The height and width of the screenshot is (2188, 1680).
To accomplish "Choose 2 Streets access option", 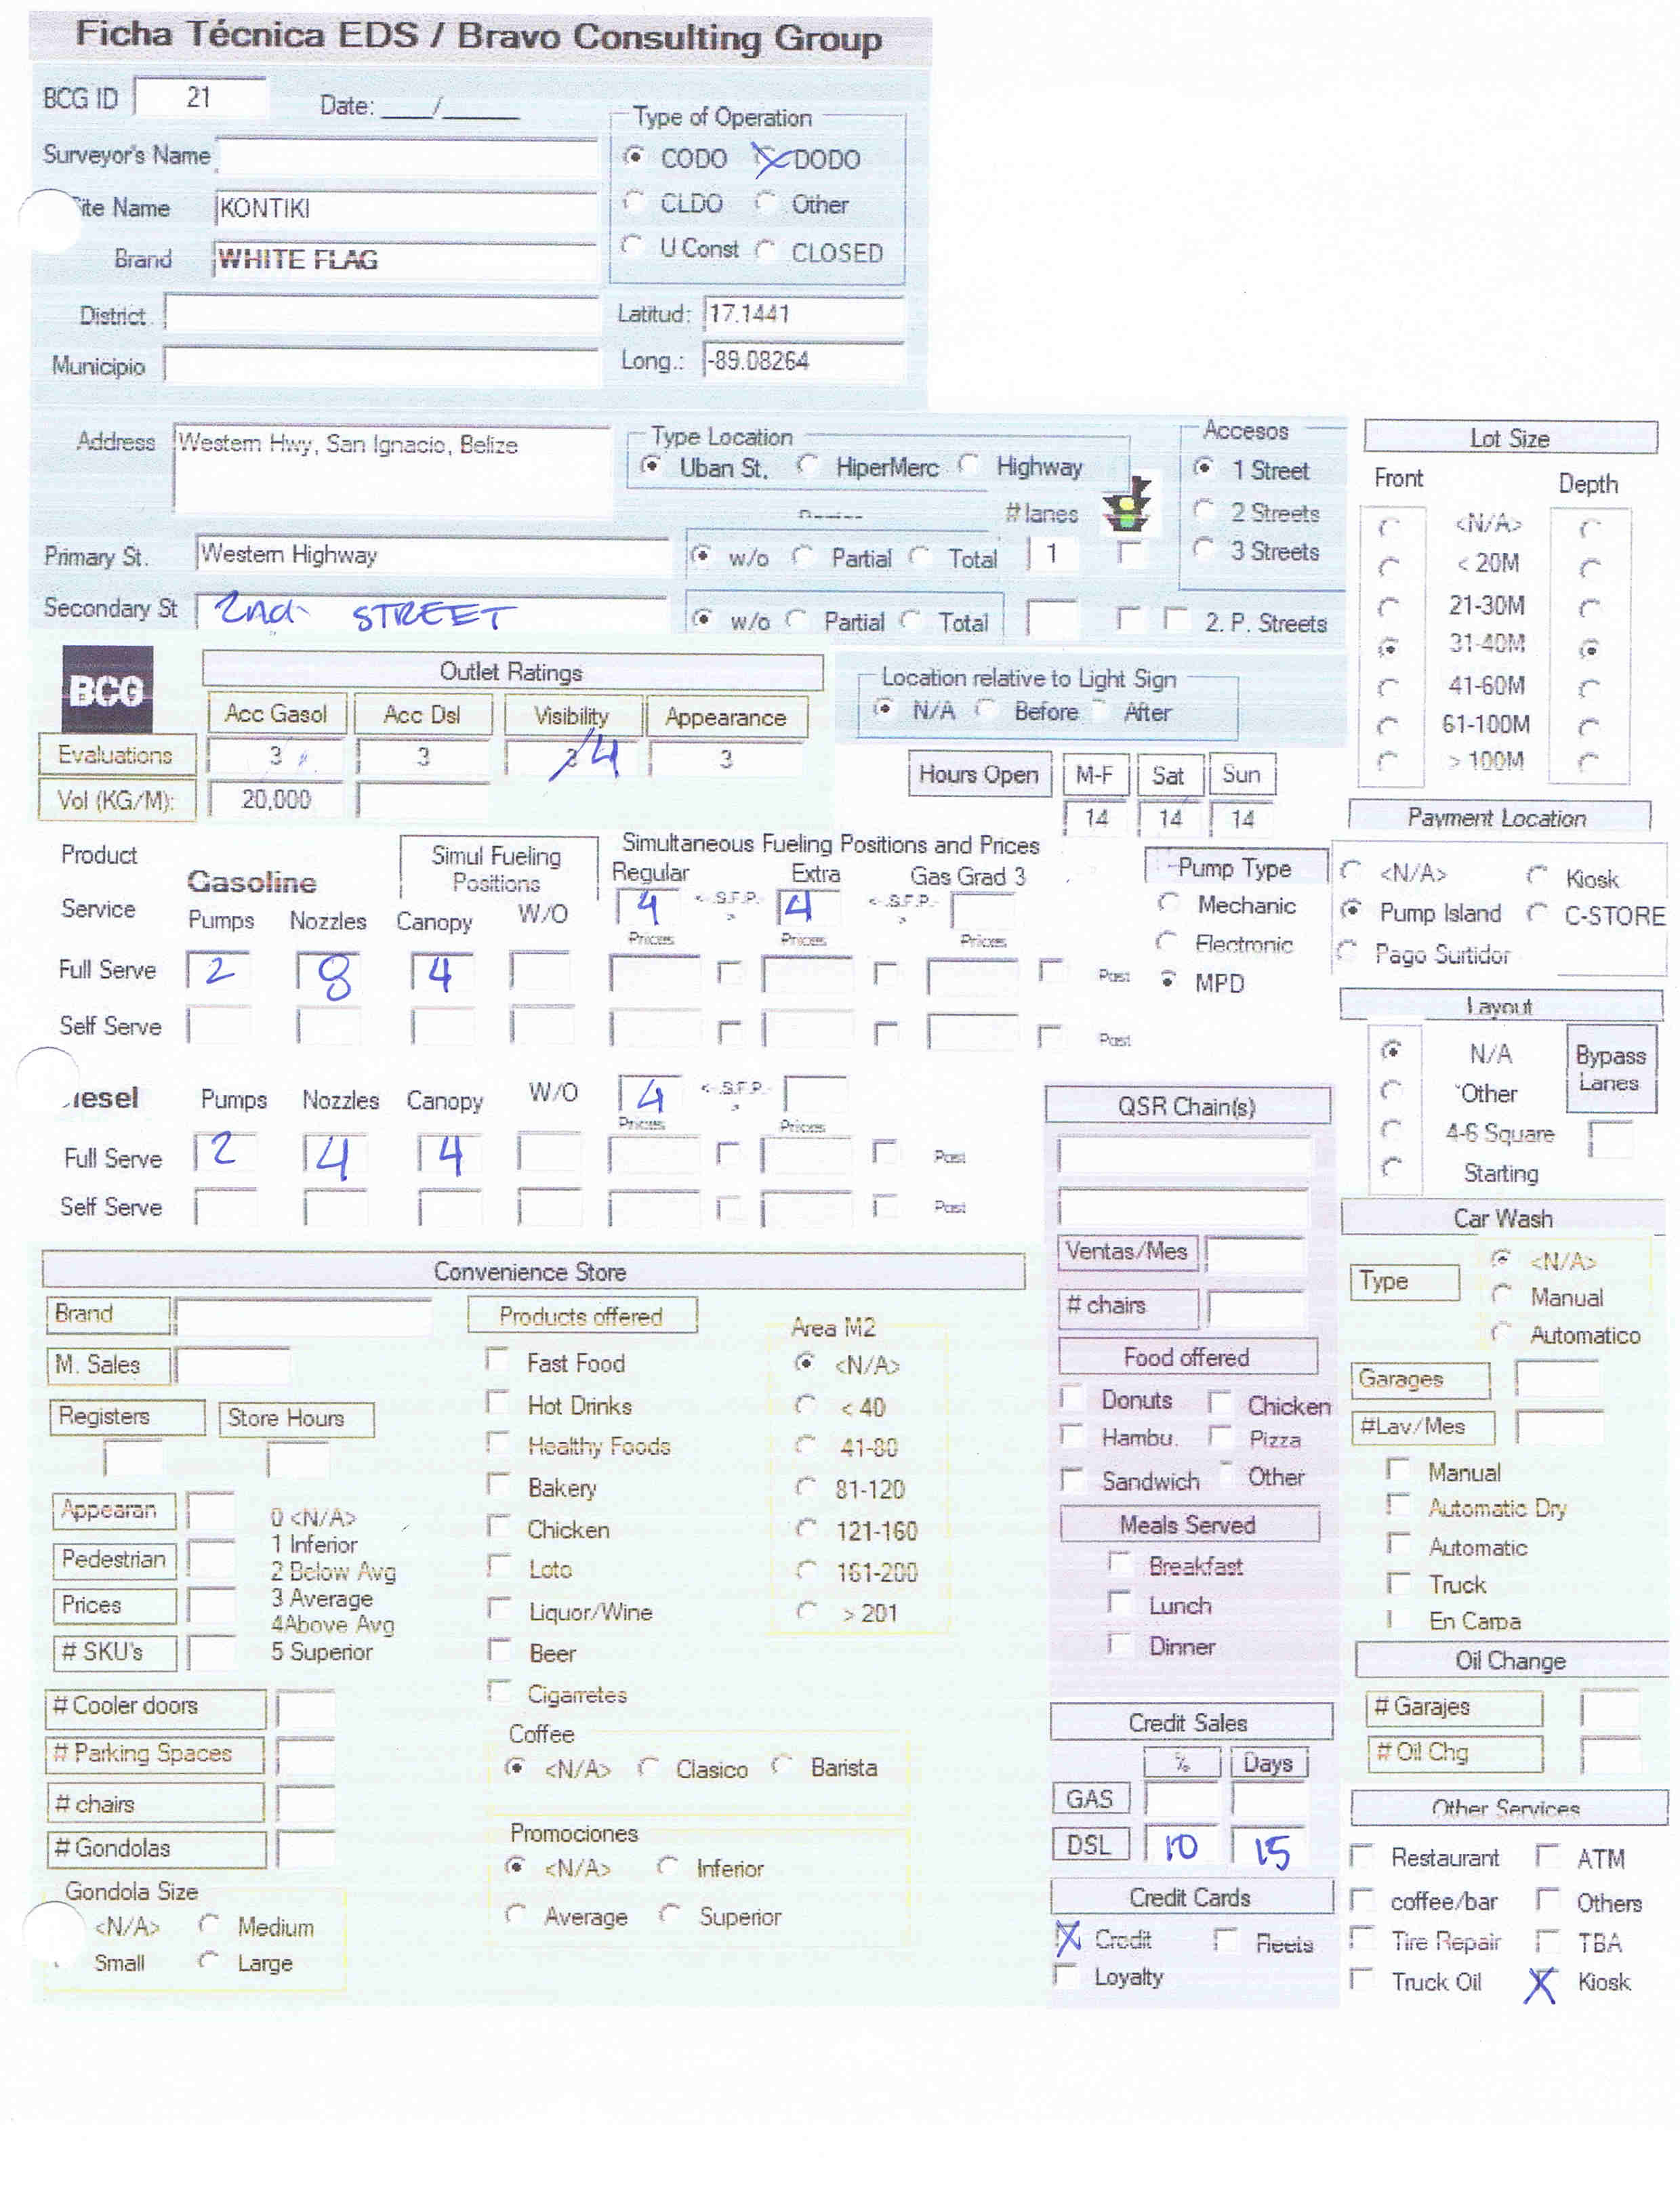I will click(1205, 511).
